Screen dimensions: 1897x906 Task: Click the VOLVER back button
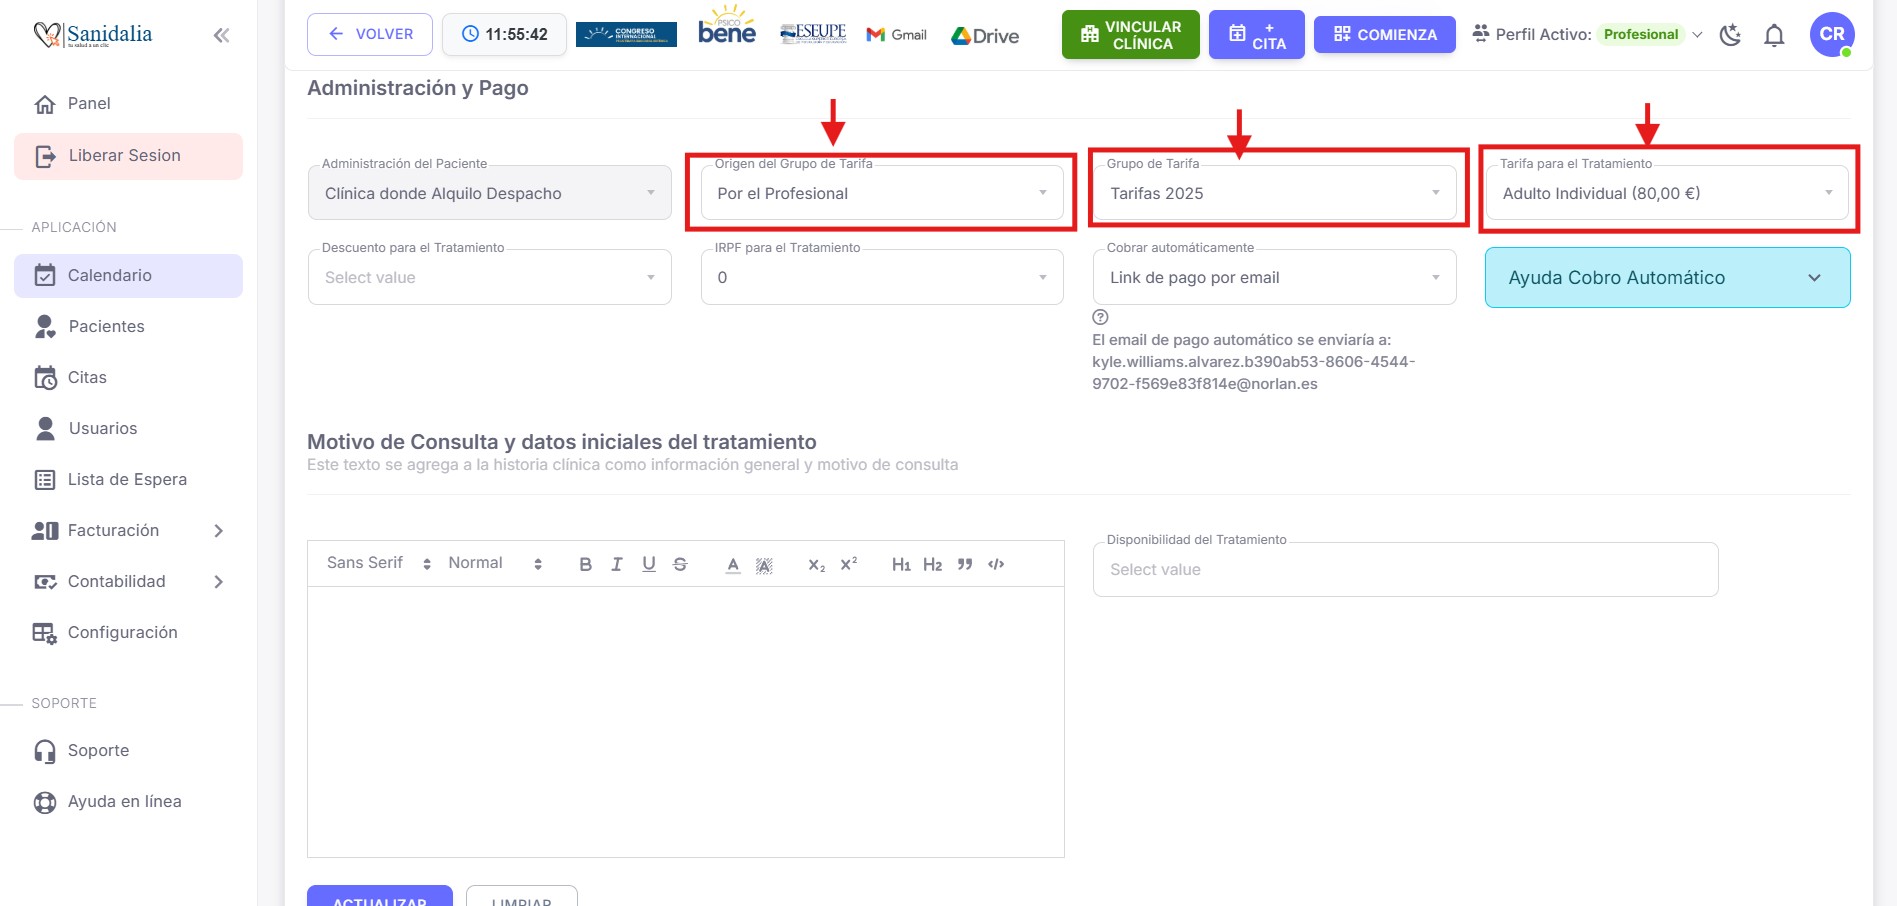370,34
